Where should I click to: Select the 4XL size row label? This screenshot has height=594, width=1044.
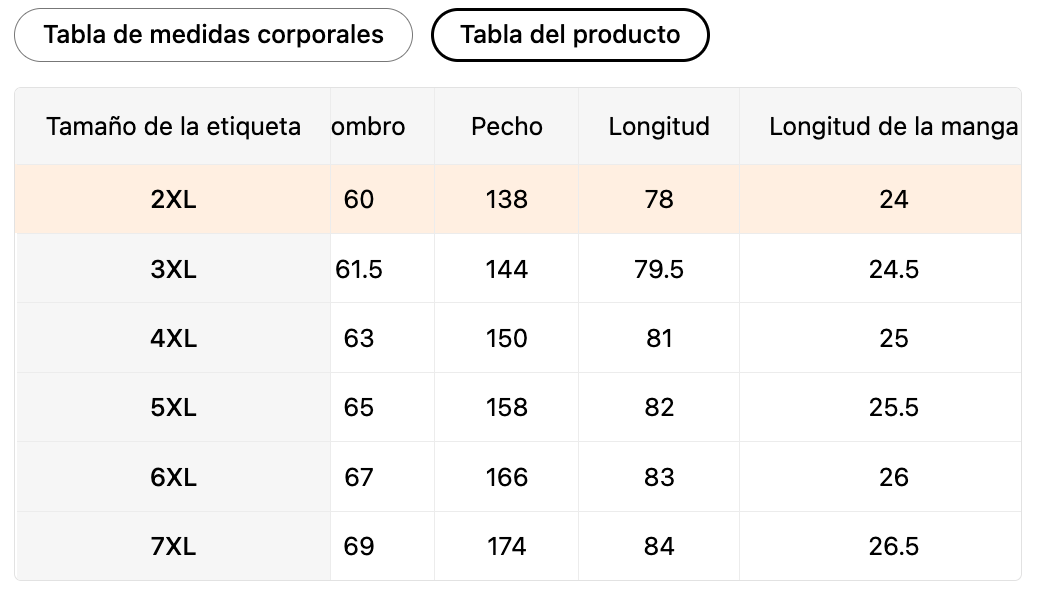[x=173, y=338]
